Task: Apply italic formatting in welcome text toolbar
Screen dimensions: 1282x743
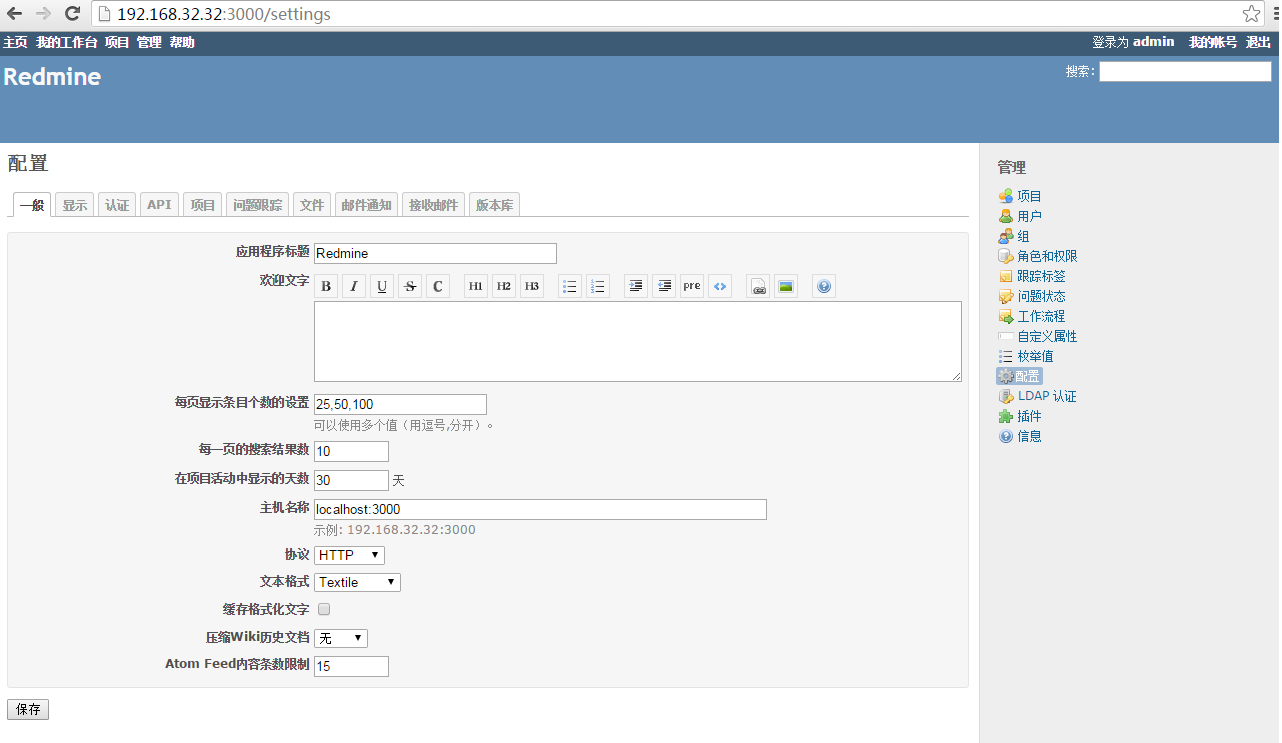Action: tap(354, 287)
